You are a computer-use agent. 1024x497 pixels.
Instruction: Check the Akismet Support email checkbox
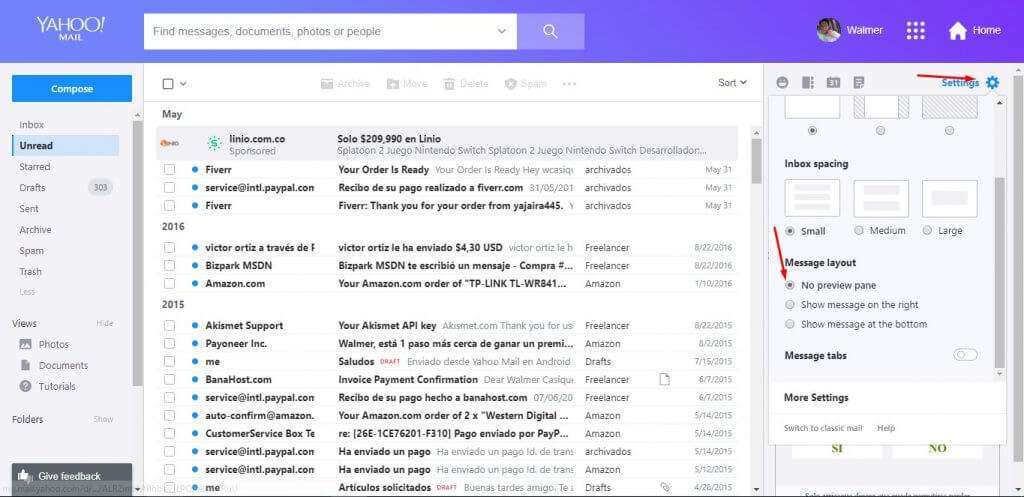(x=170, y=325)
